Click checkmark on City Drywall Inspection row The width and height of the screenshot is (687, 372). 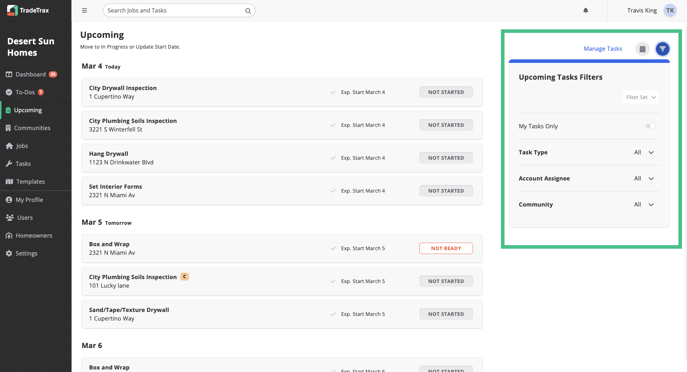333,92
